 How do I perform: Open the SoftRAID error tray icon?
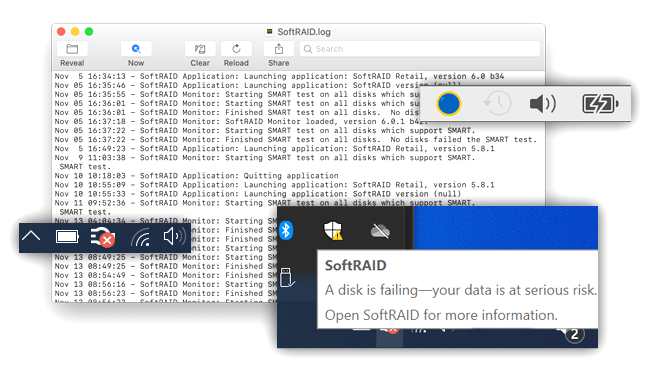[102, 237]
